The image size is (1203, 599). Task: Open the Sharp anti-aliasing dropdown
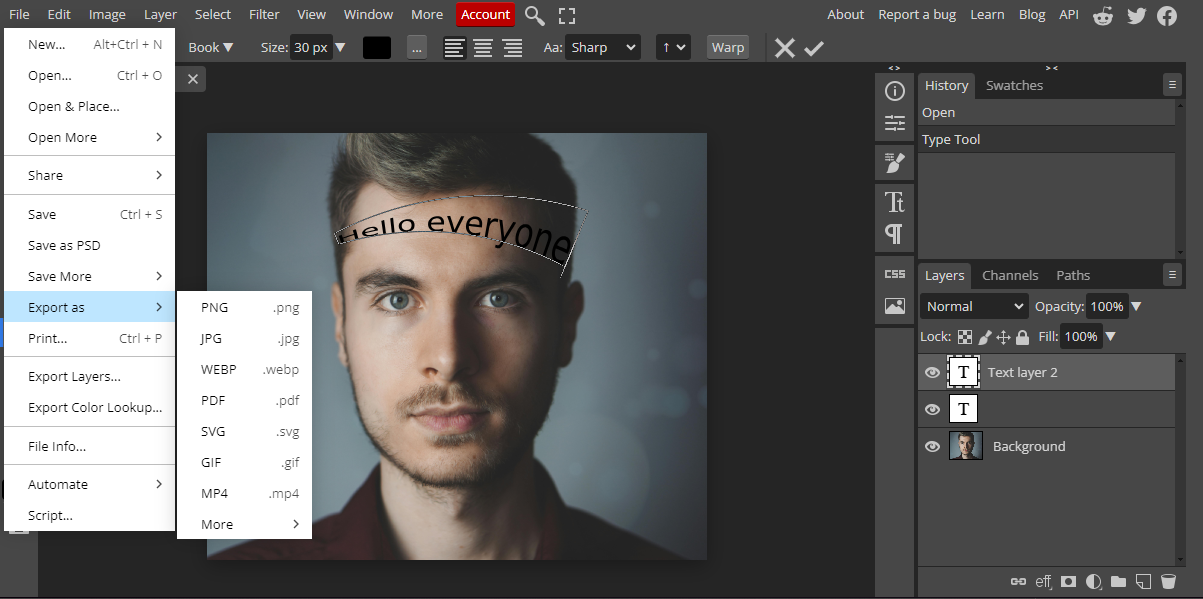click(x=602, y=47)
